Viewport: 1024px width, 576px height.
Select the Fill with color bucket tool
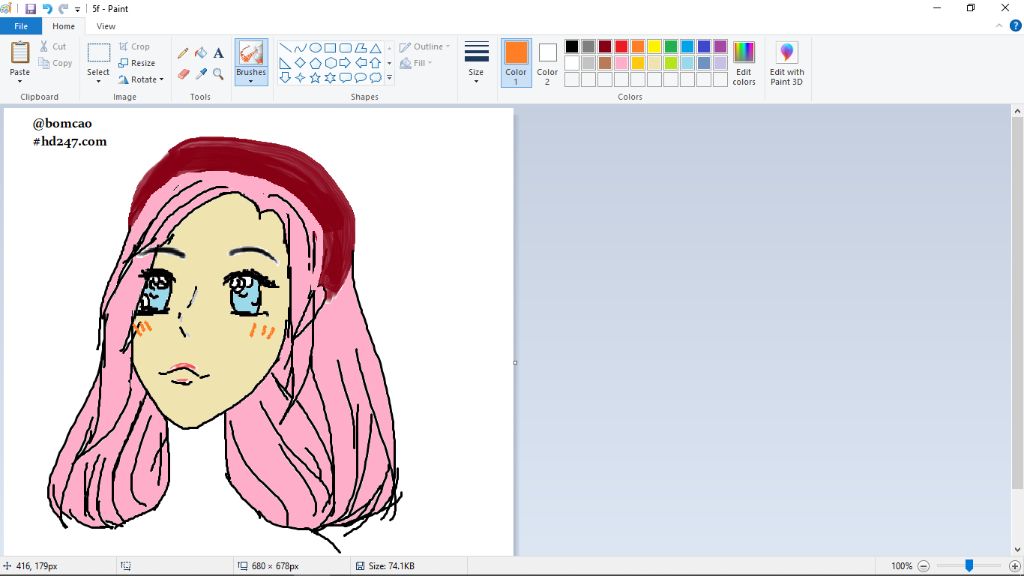[200, 53]
